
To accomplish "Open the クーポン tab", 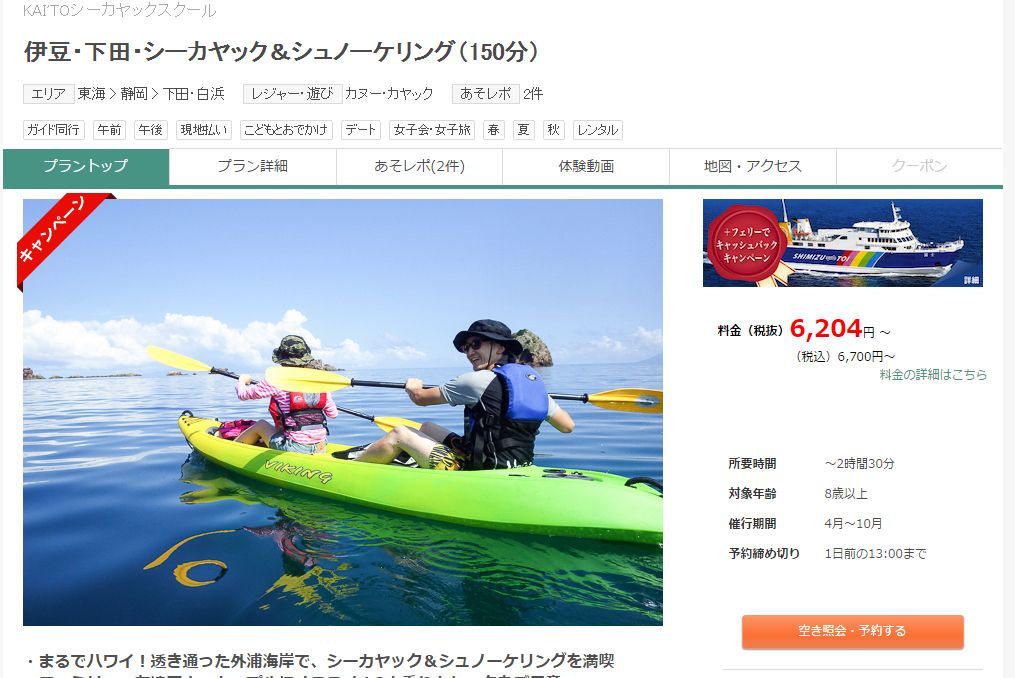I will point(919,166).
